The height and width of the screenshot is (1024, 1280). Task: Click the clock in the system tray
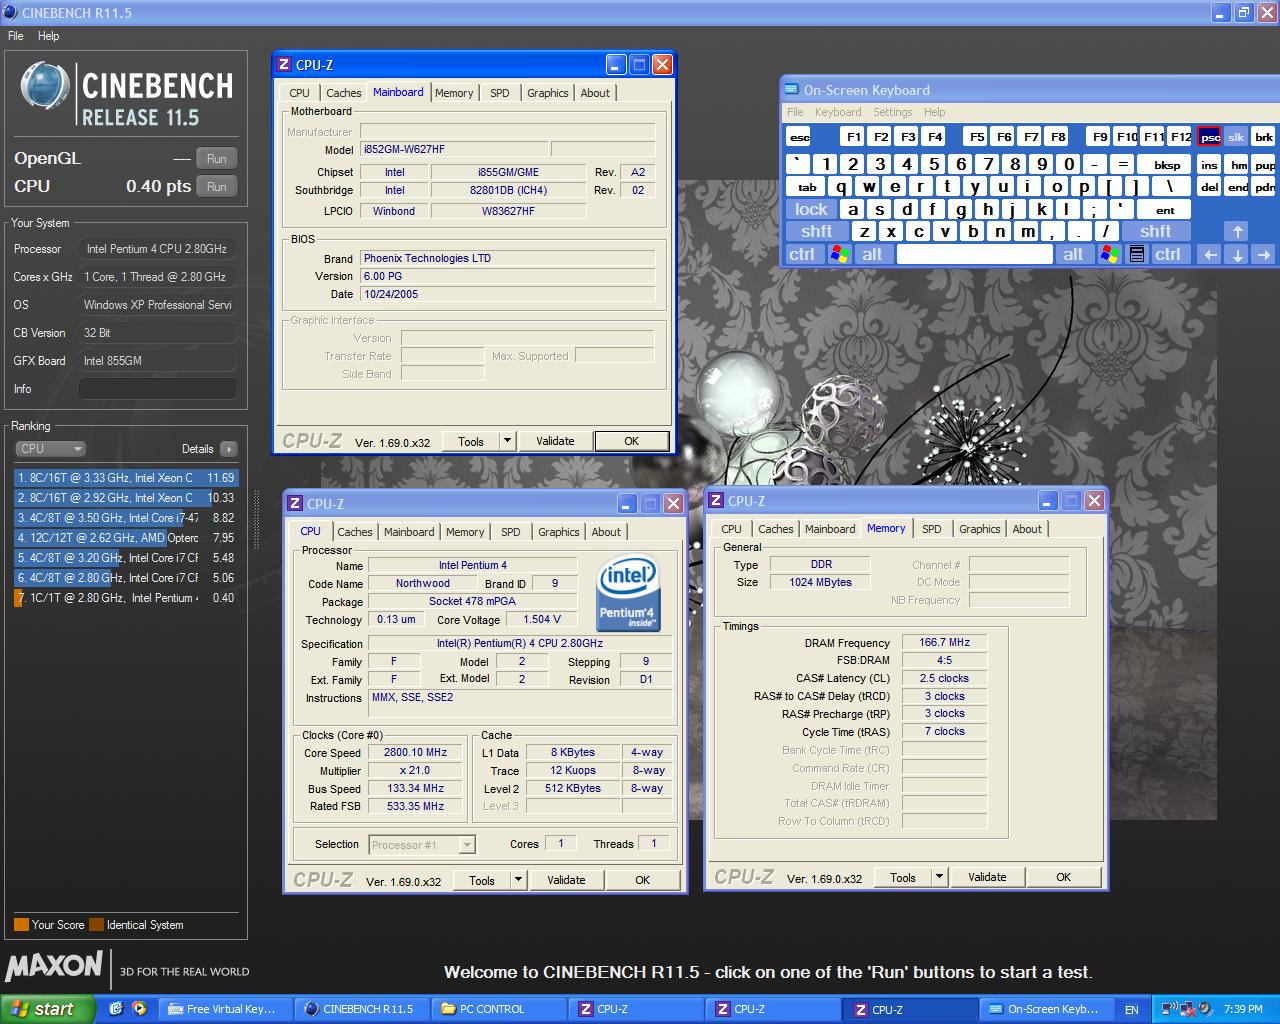pyautogui.click(x=1243, y=1009)
